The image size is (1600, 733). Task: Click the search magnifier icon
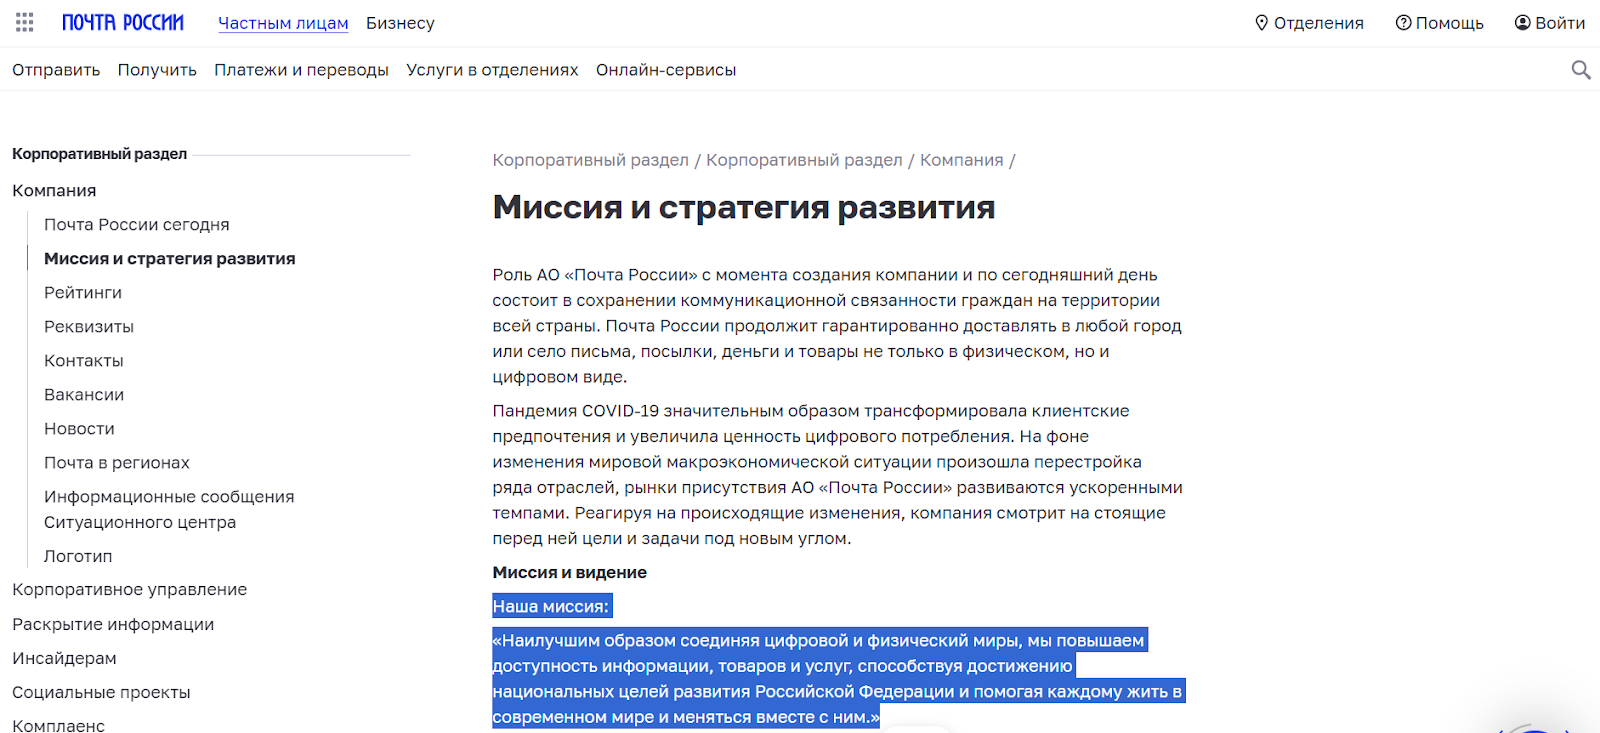pyautogui.click(x=1581, y=70)
